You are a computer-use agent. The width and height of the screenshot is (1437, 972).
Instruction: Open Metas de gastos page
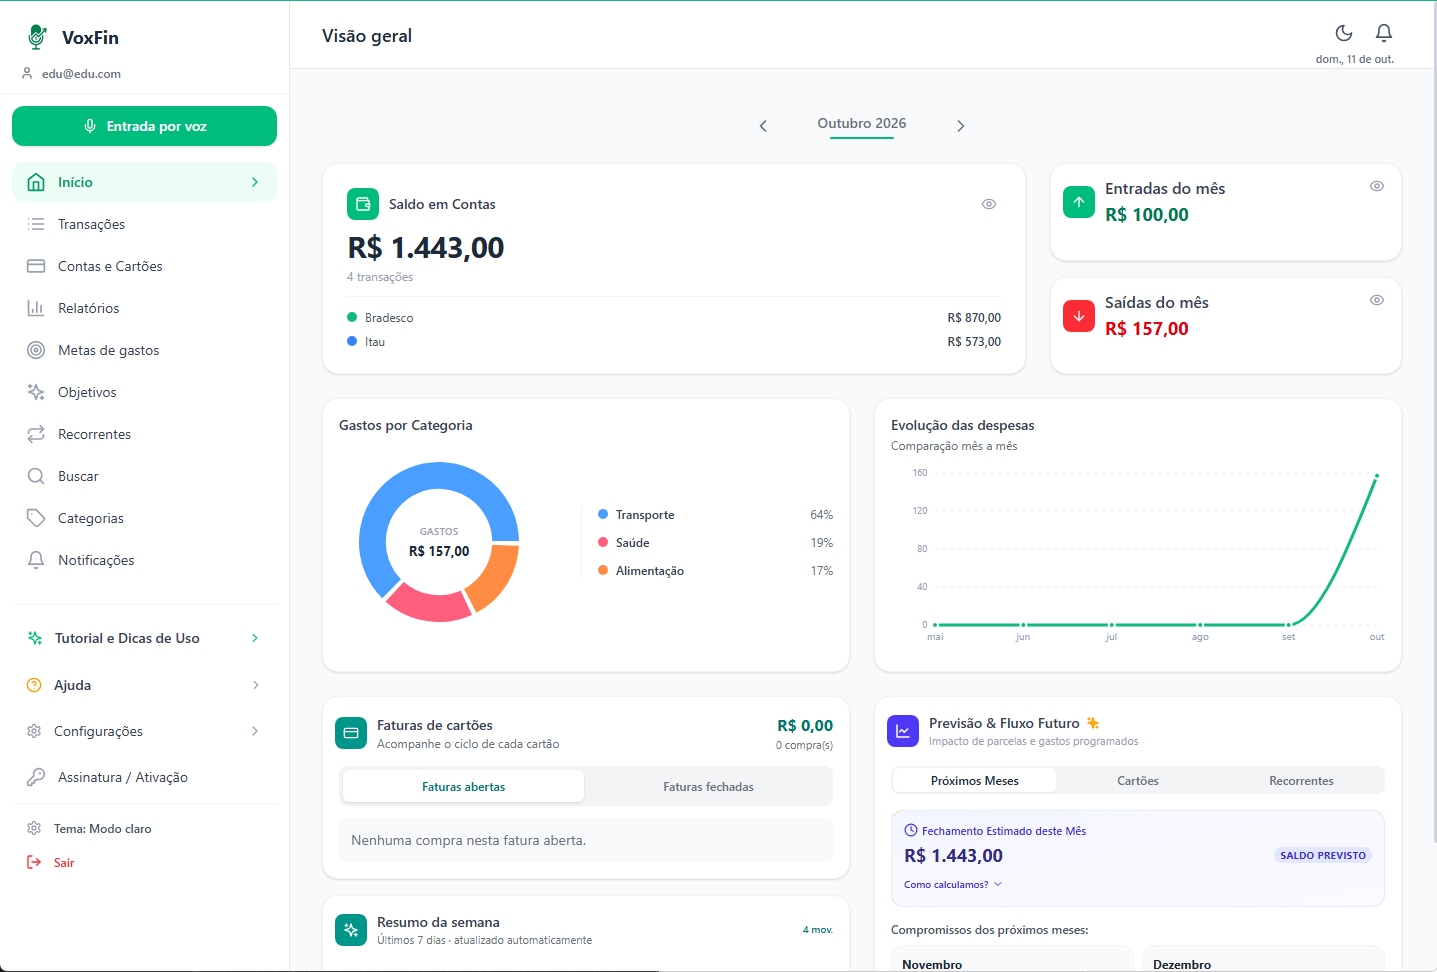click(144, 350)
